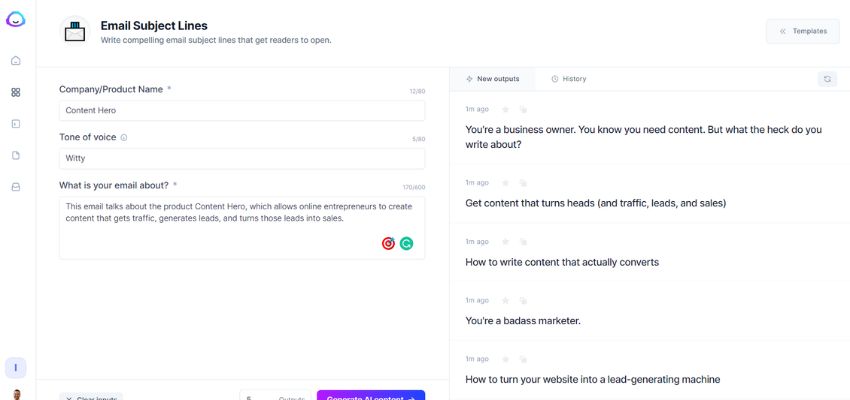This screenshot has width=850, height=400.
Task: Click the red target extension icon
Action: click(x=388, y=244)
